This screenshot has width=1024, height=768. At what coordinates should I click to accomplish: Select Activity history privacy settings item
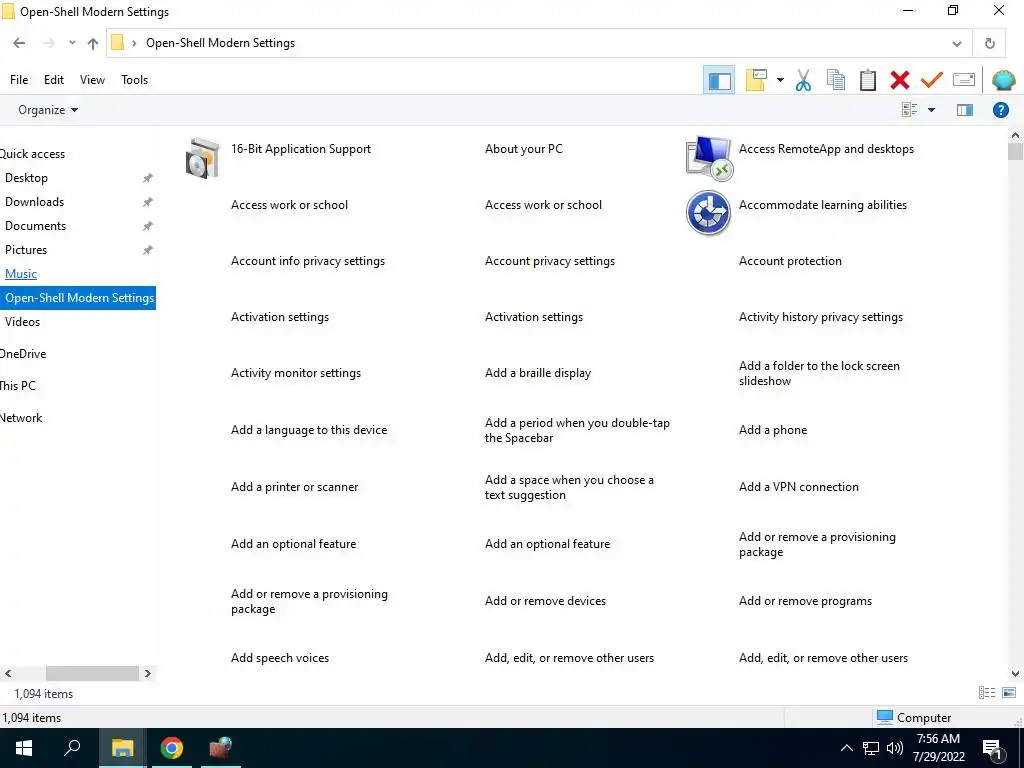click(x=821, y=317)
